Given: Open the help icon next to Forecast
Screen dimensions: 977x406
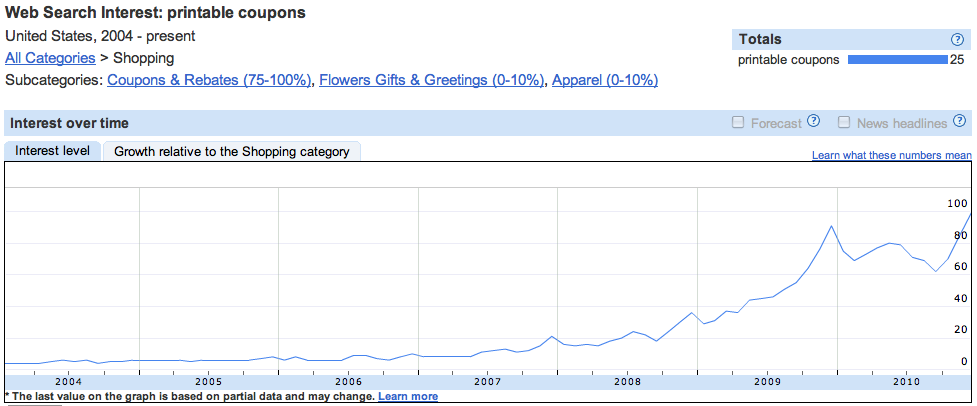Looking at the screenshot, I should pos(813,121).
